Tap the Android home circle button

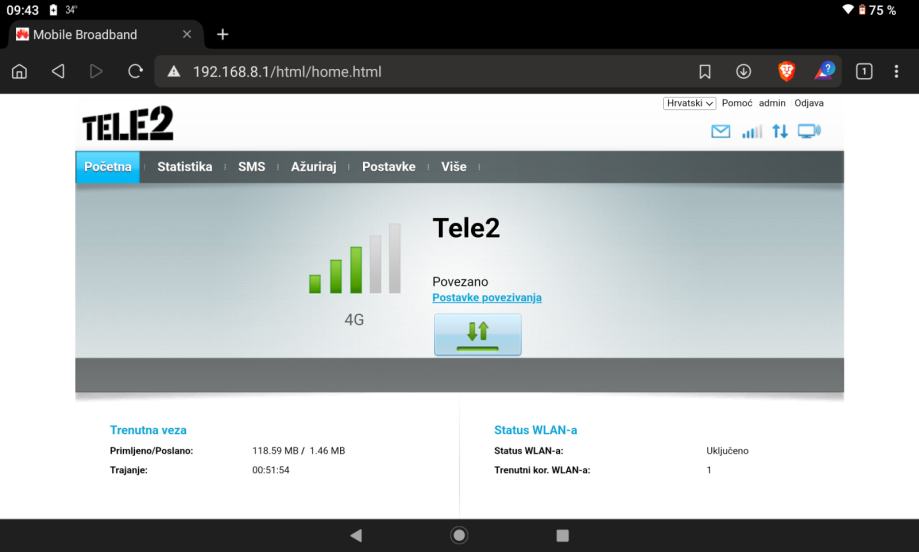[459, 535]
